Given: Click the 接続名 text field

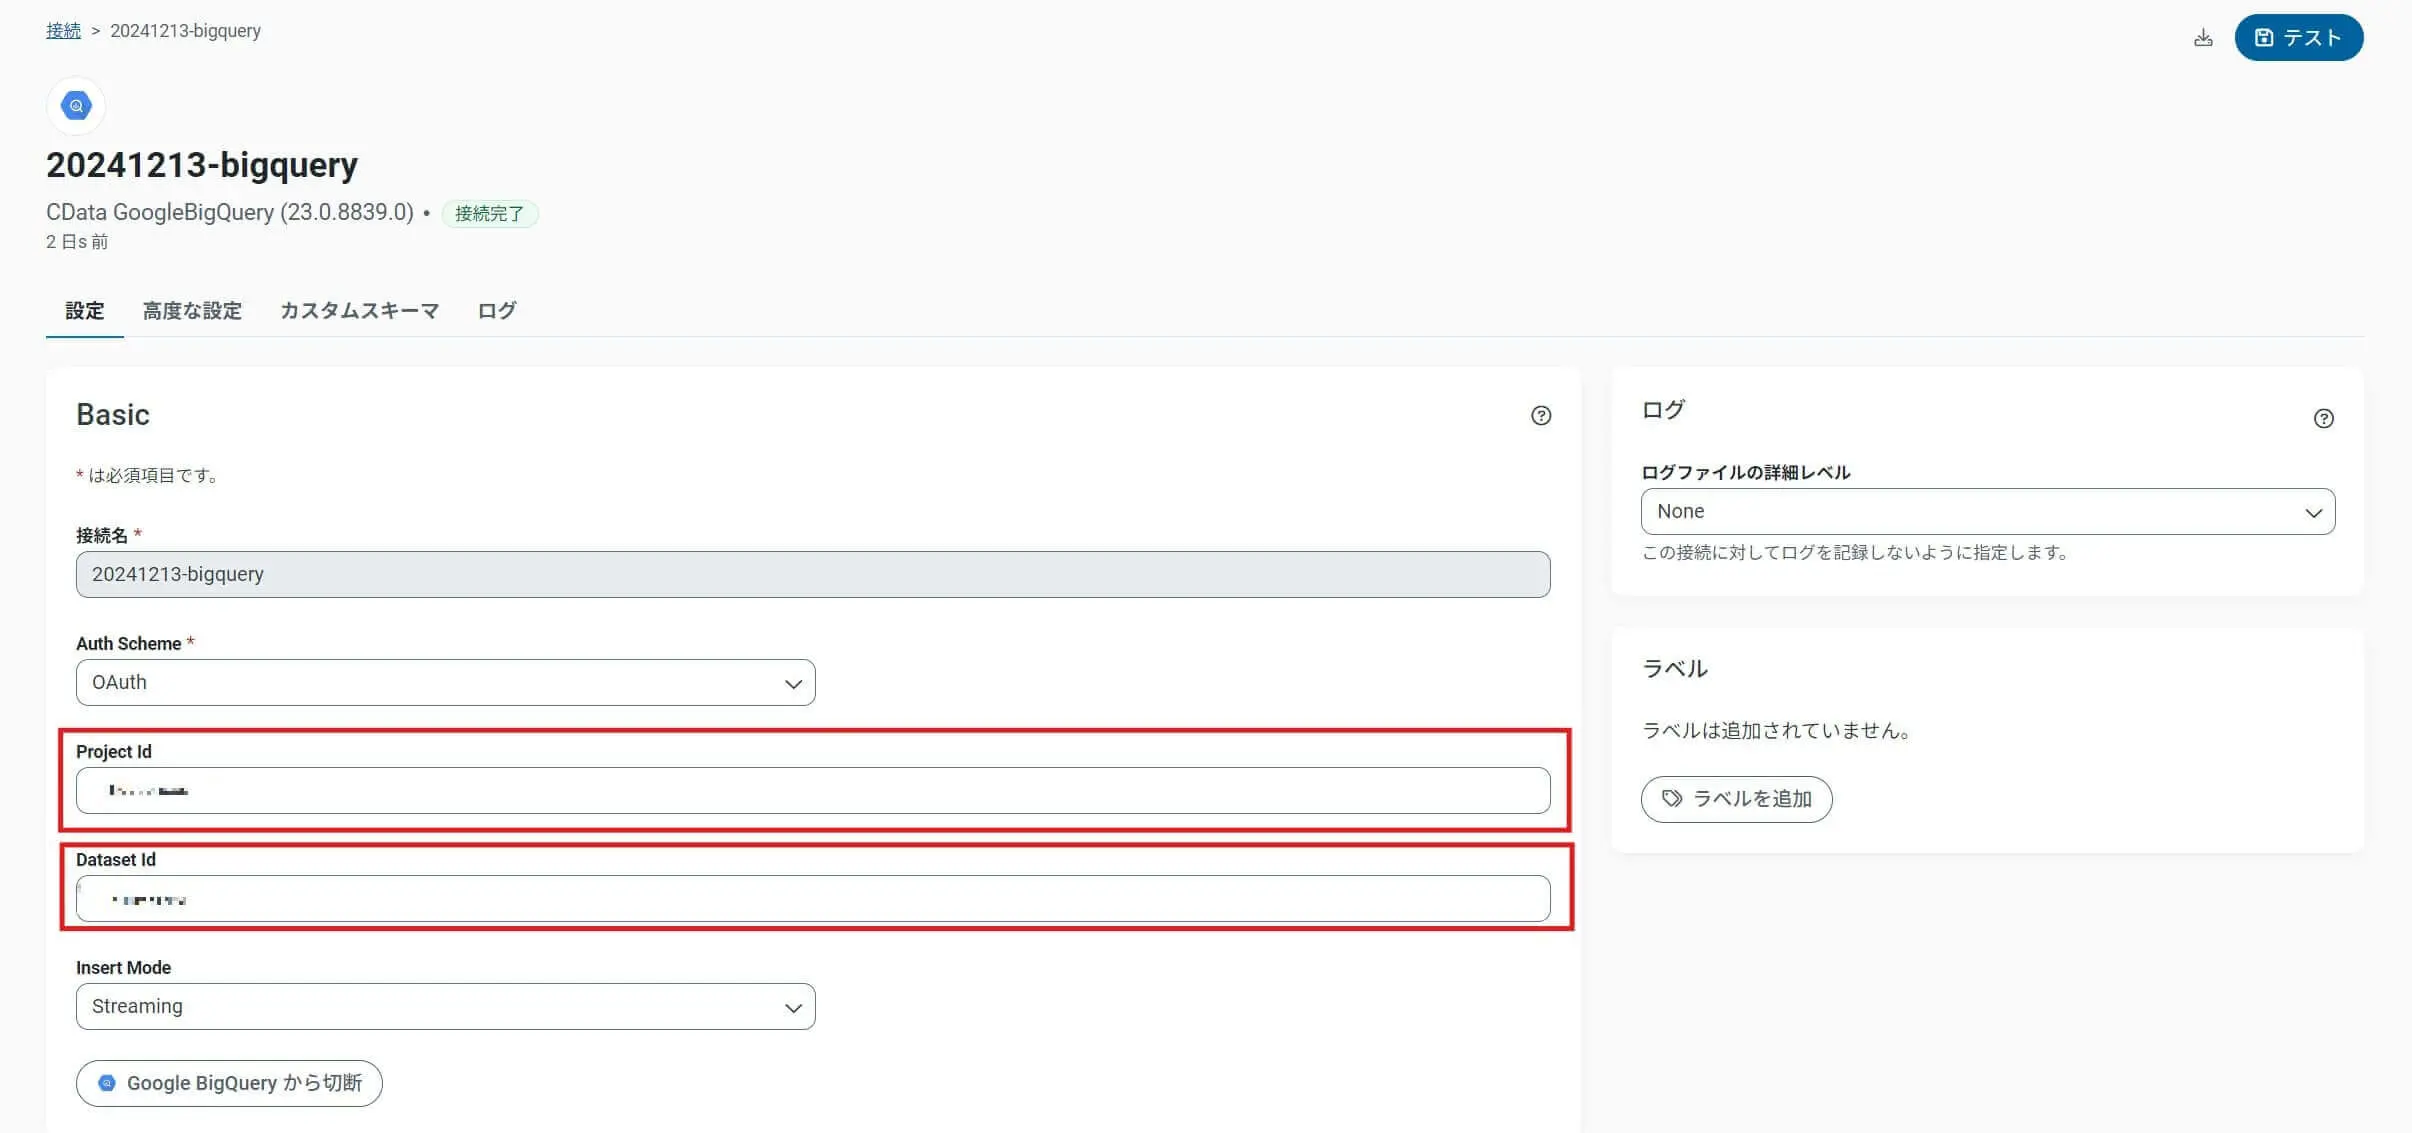Looking at the screenshot, I should tap(812, 575).
